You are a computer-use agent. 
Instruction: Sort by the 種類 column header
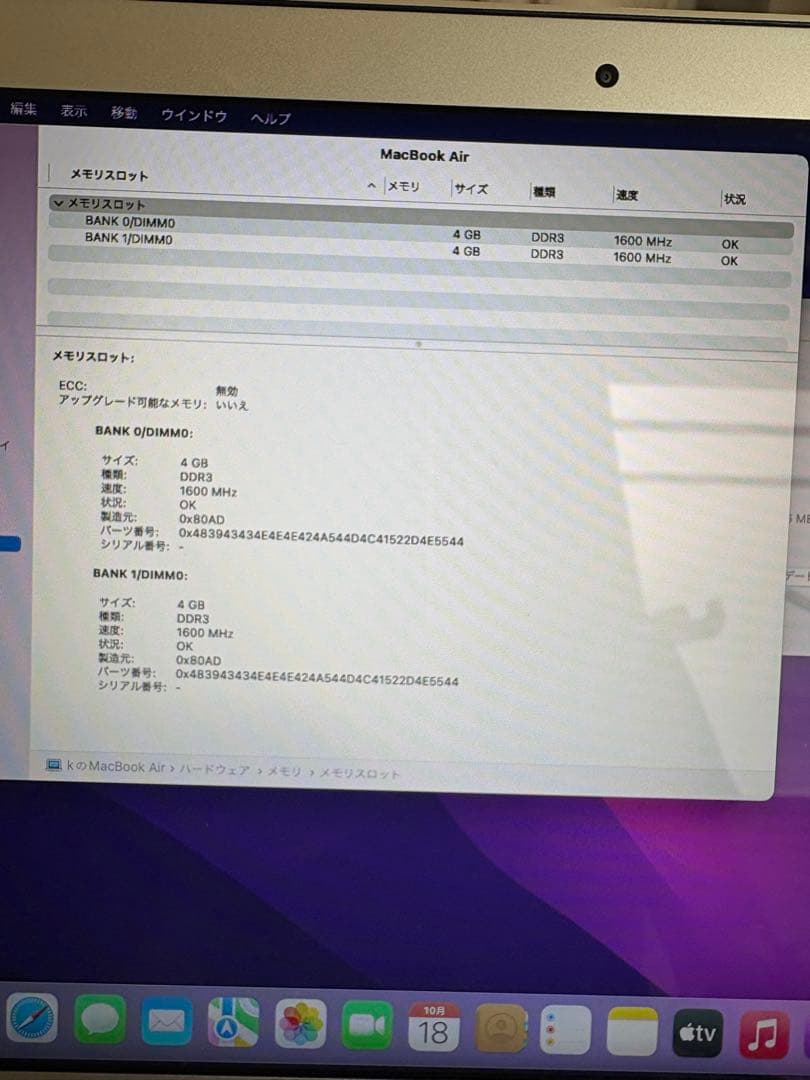click(544, 191)
